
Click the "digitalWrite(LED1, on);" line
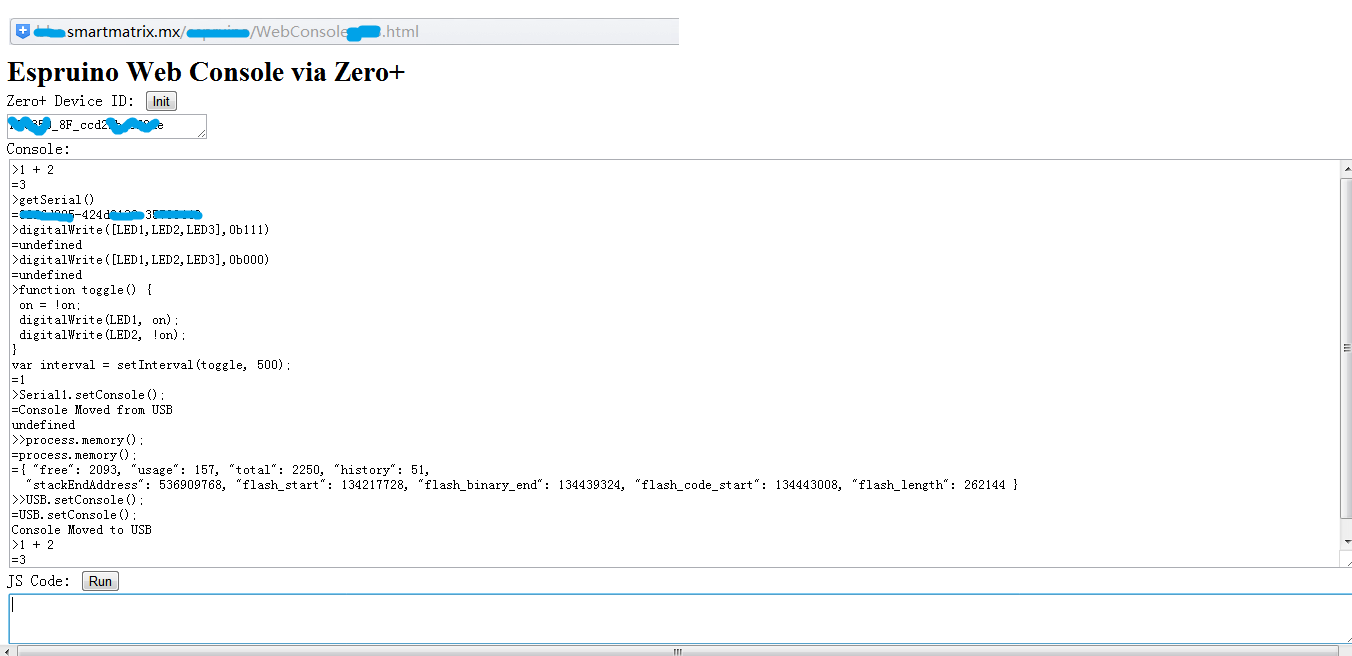point(99,320)
